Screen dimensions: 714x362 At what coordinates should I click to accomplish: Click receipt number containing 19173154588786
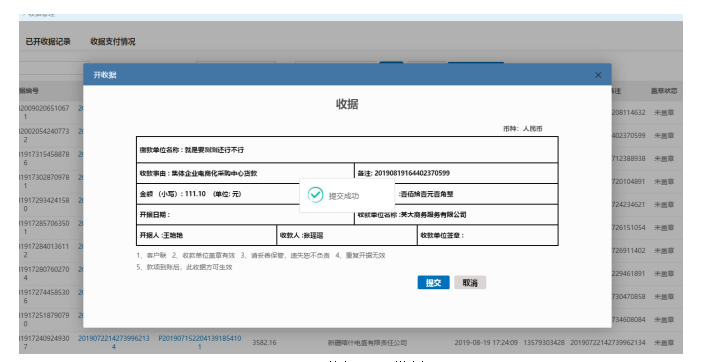[x=44, y=158]
